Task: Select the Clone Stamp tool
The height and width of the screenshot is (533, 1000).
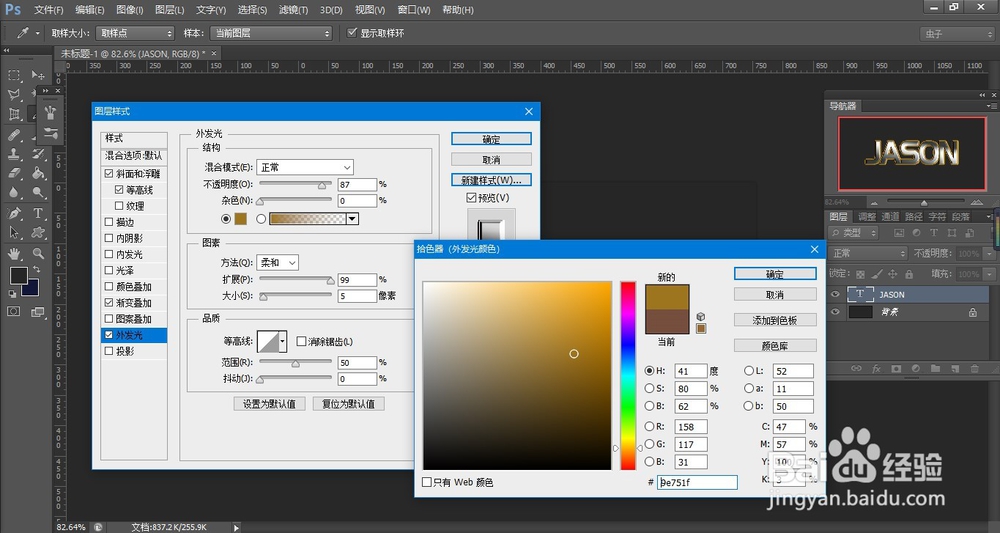Action: pos(14,154)
